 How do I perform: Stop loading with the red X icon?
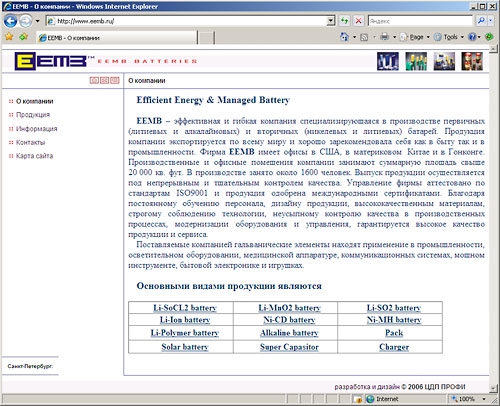[x=358, y=21]
